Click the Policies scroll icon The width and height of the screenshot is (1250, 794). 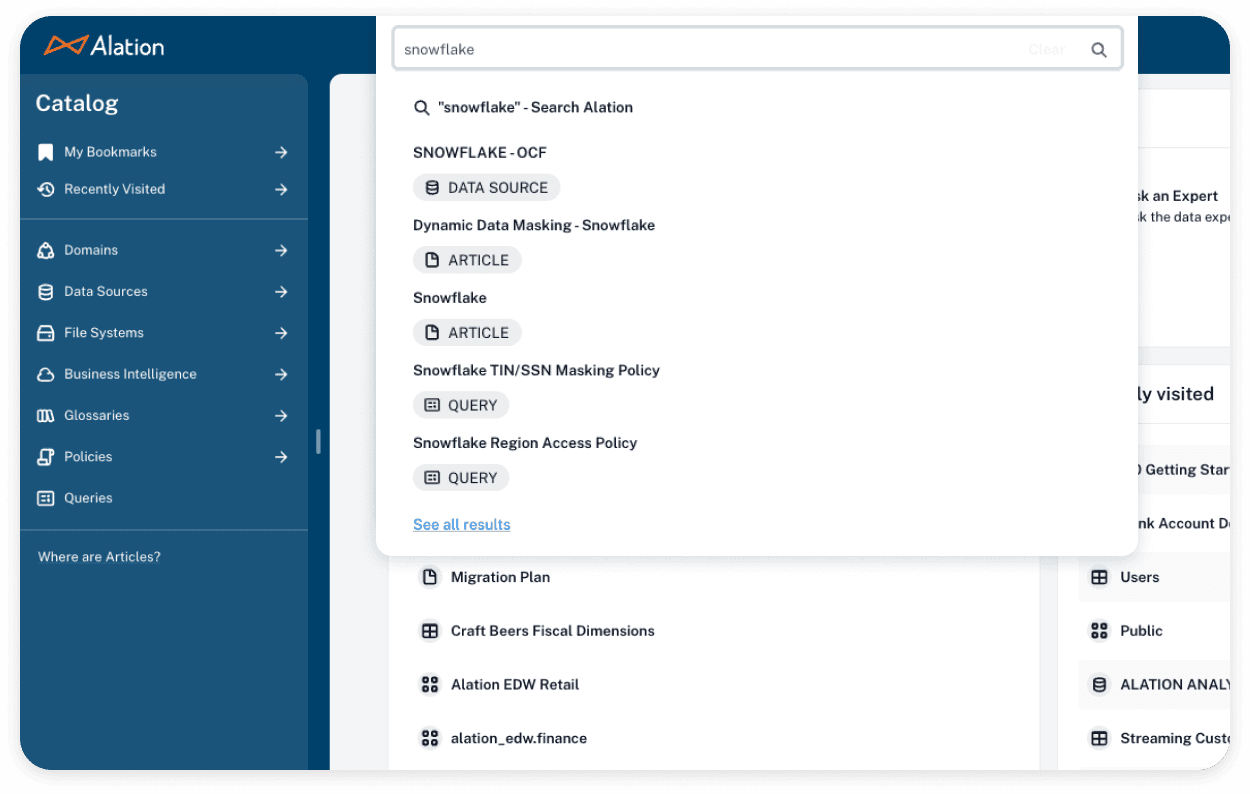pyautogui.click(x=45, y=457)
